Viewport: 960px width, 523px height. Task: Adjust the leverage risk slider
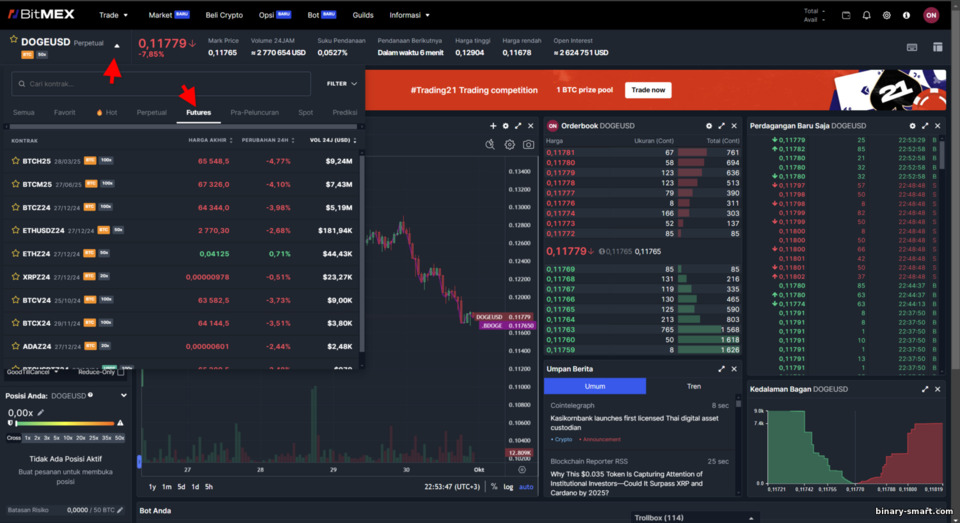point(66,423)
